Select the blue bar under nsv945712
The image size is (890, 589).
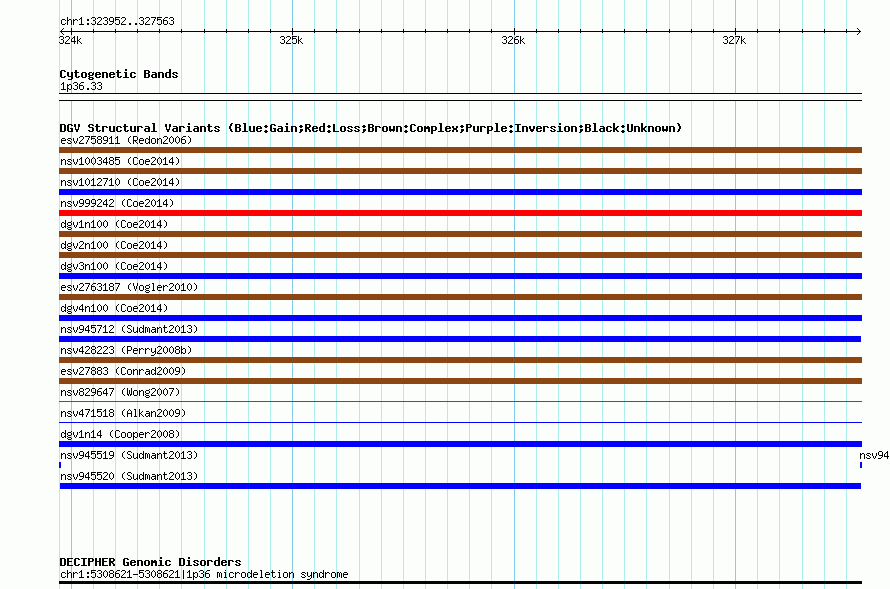tap(460, 339)
